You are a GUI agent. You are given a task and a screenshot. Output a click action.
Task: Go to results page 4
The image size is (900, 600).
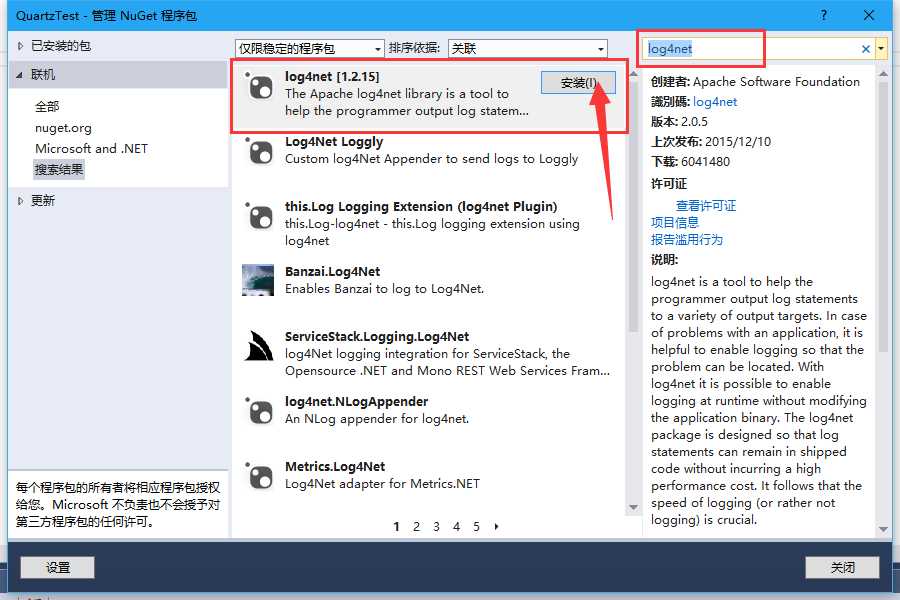[x=456, y=527]
